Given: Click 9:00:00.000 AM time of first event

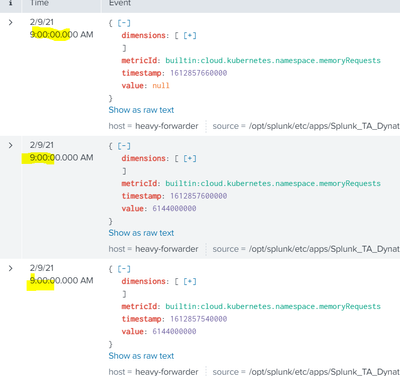Looking at the screenshot, I should point(62,35).
